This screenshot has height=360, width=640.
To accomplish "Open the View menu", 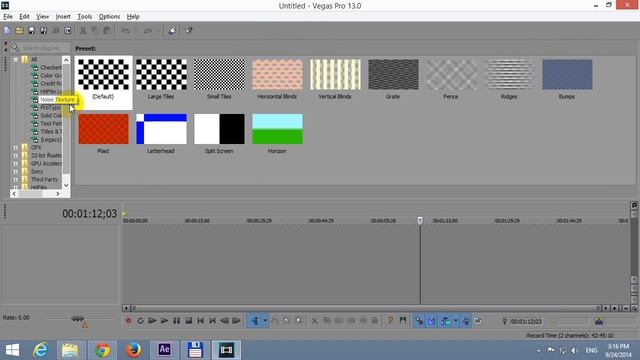I will [x=42, y=17].
